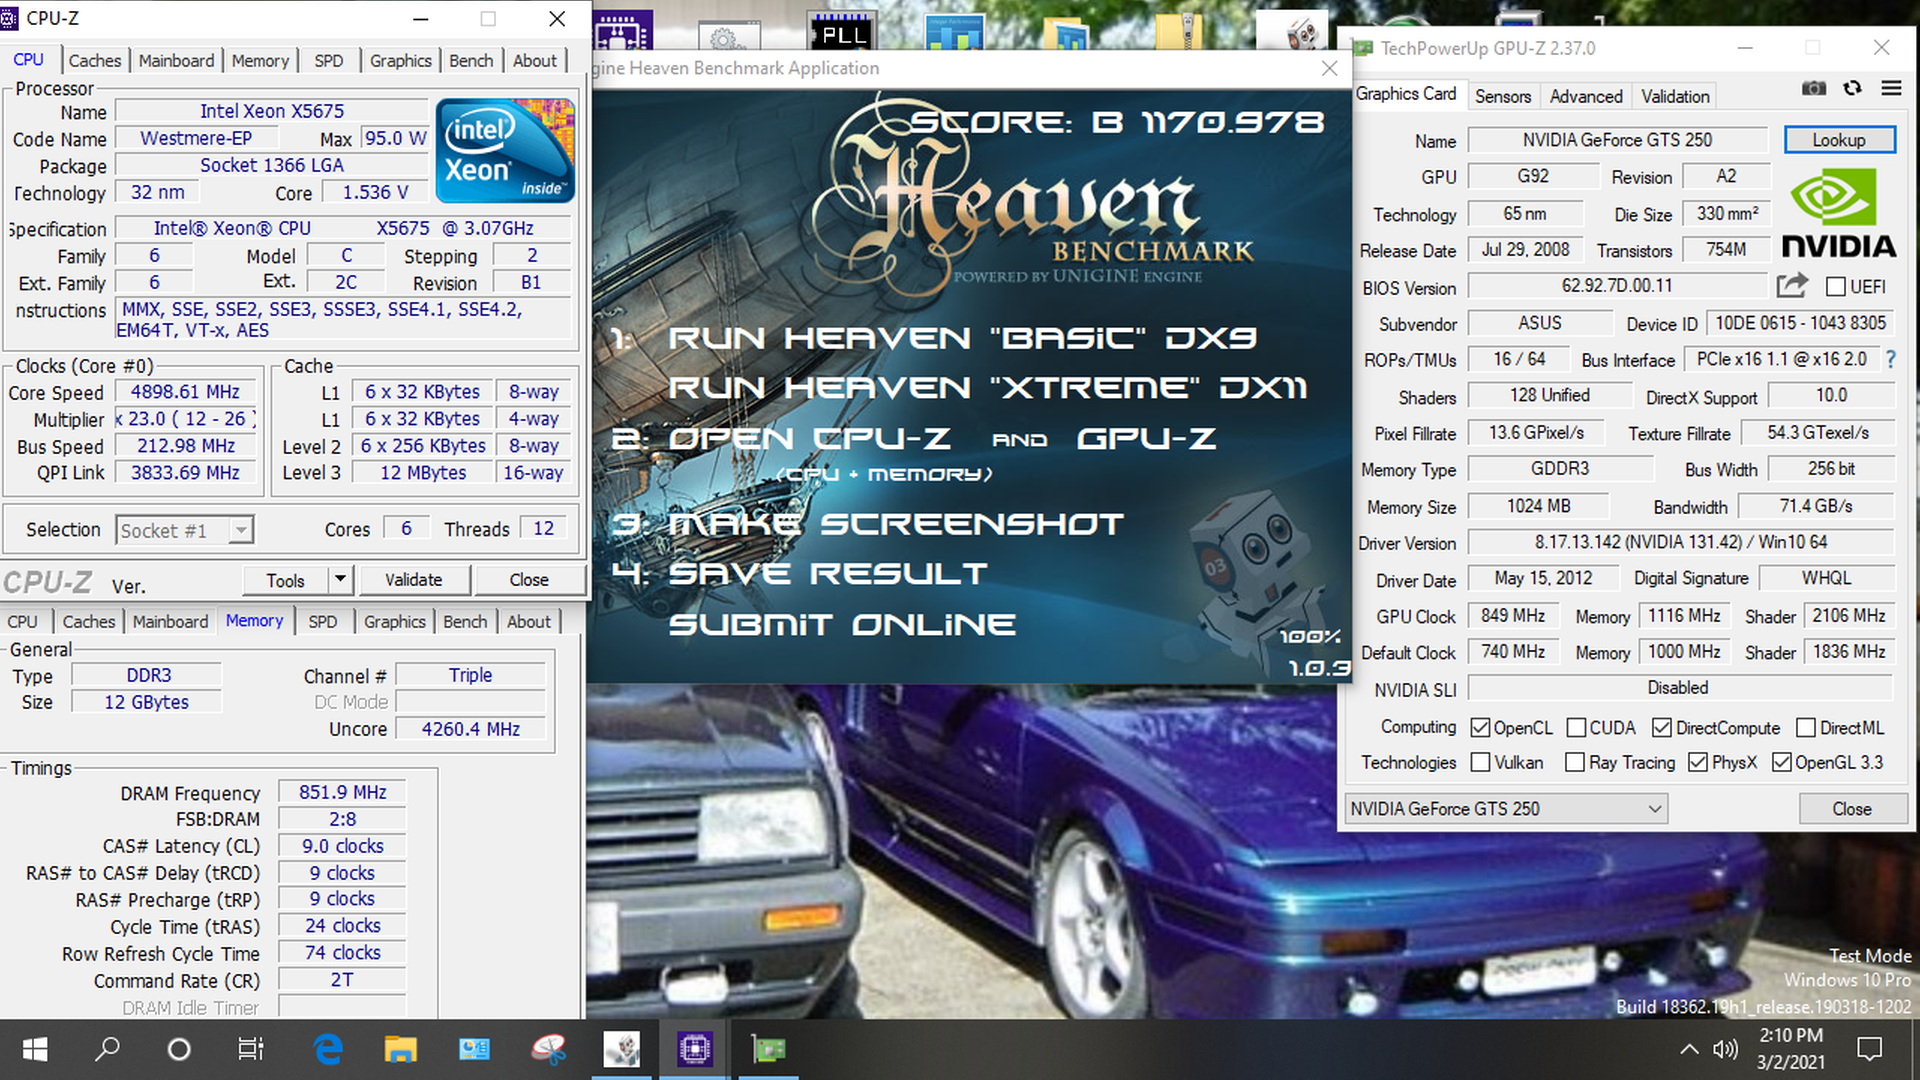Open Cortana circle on the taskbar
The width and height of the screenshot is (1920, 1080).
coord(179,1049)
